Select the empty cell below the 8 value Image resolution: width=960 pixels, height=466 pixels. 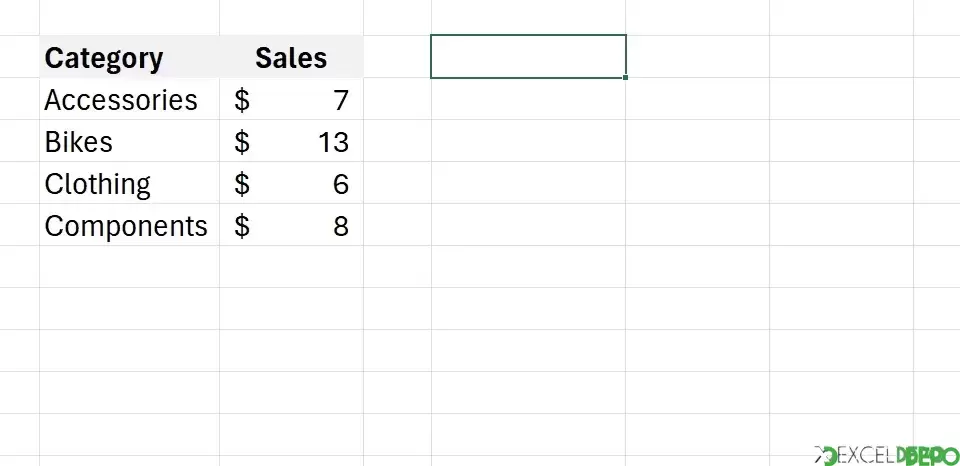tap(291, 266)
